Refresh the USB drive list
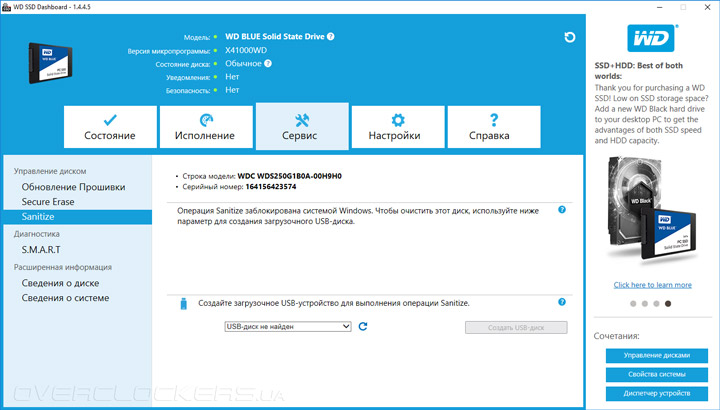The image size is (720, 410). [363, 326]
